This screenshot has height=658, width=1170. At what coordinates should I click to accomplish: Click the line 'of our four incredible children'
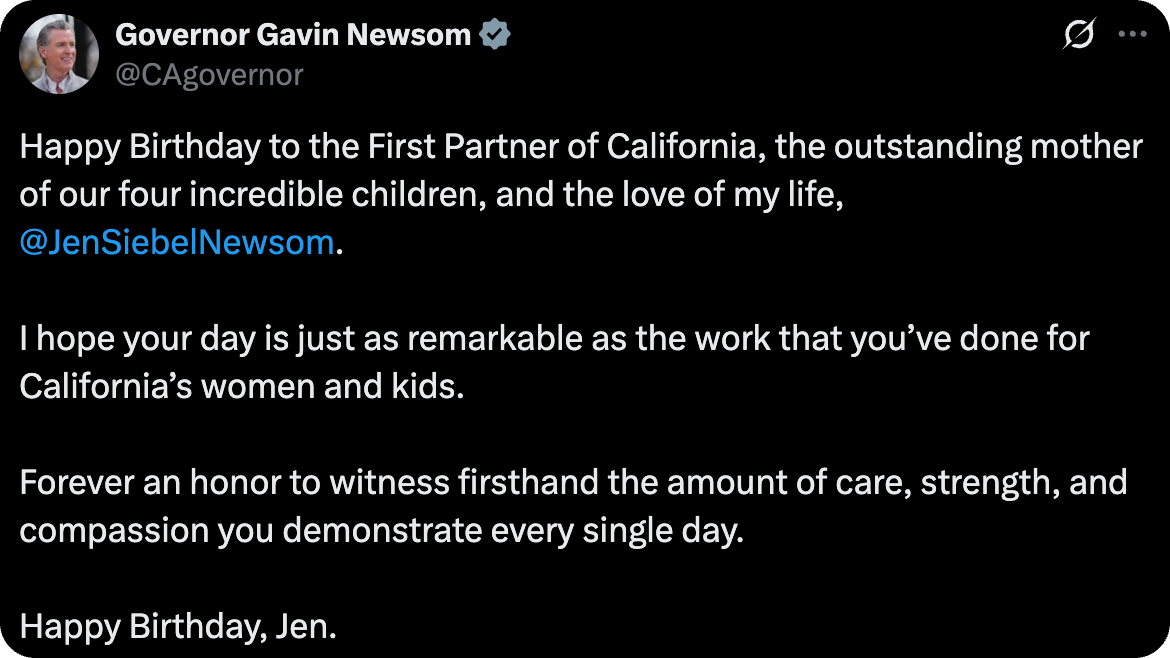[431, 195]
